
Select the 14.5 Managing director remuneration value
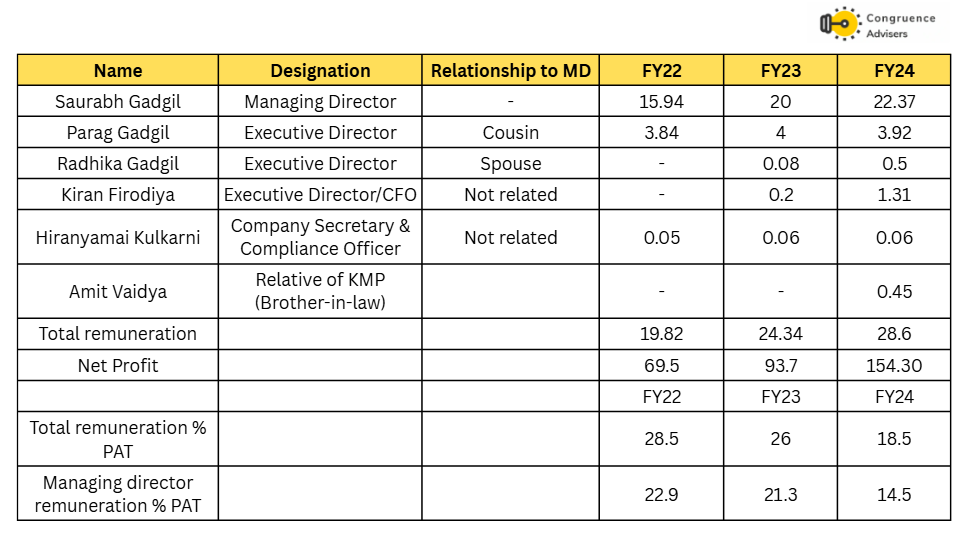tap(894, 494)
